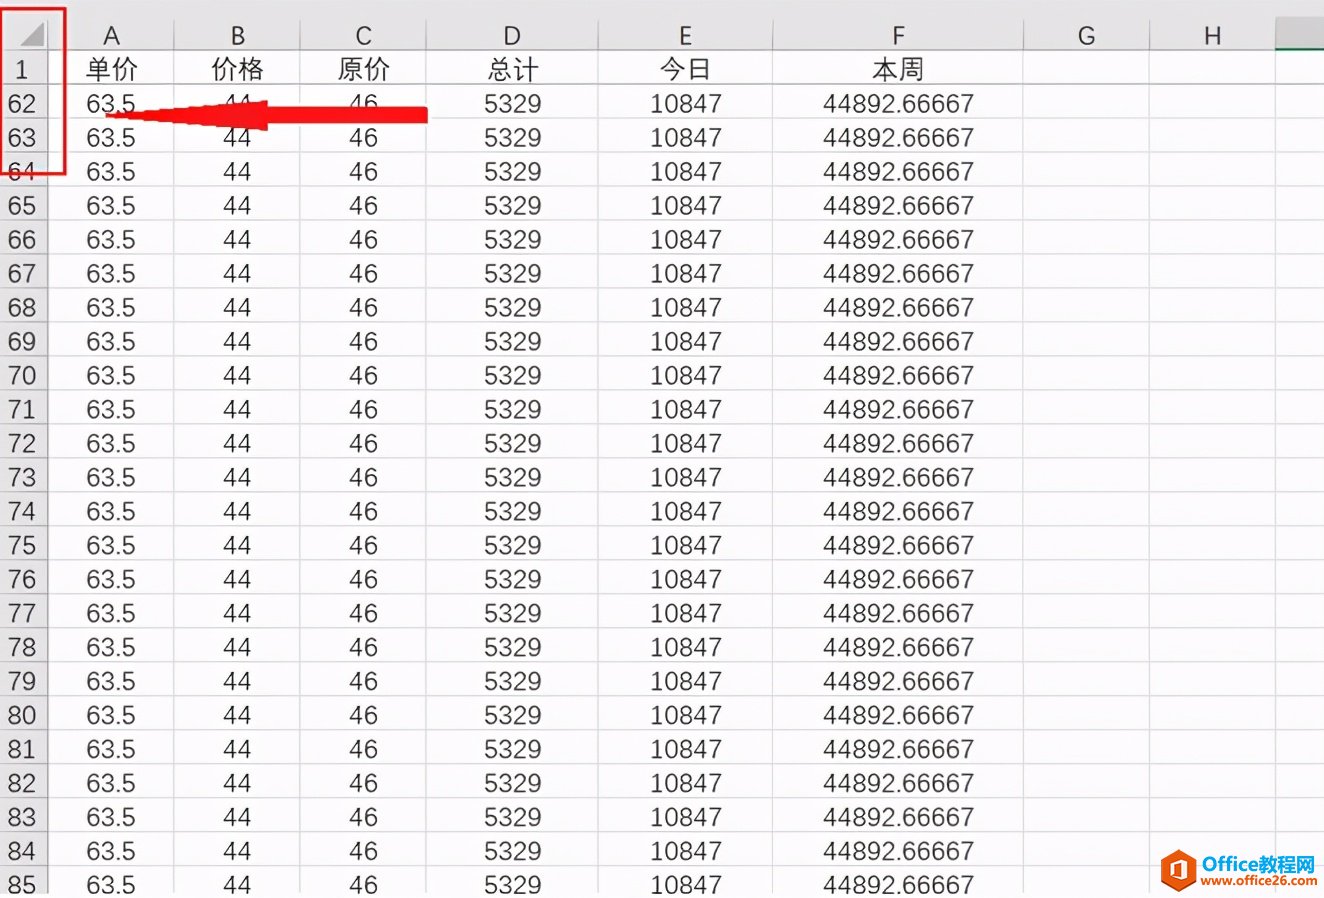Select cell 44 in row 73
The height and width of the screenshot is (898, 1324).
coord(237,477)
